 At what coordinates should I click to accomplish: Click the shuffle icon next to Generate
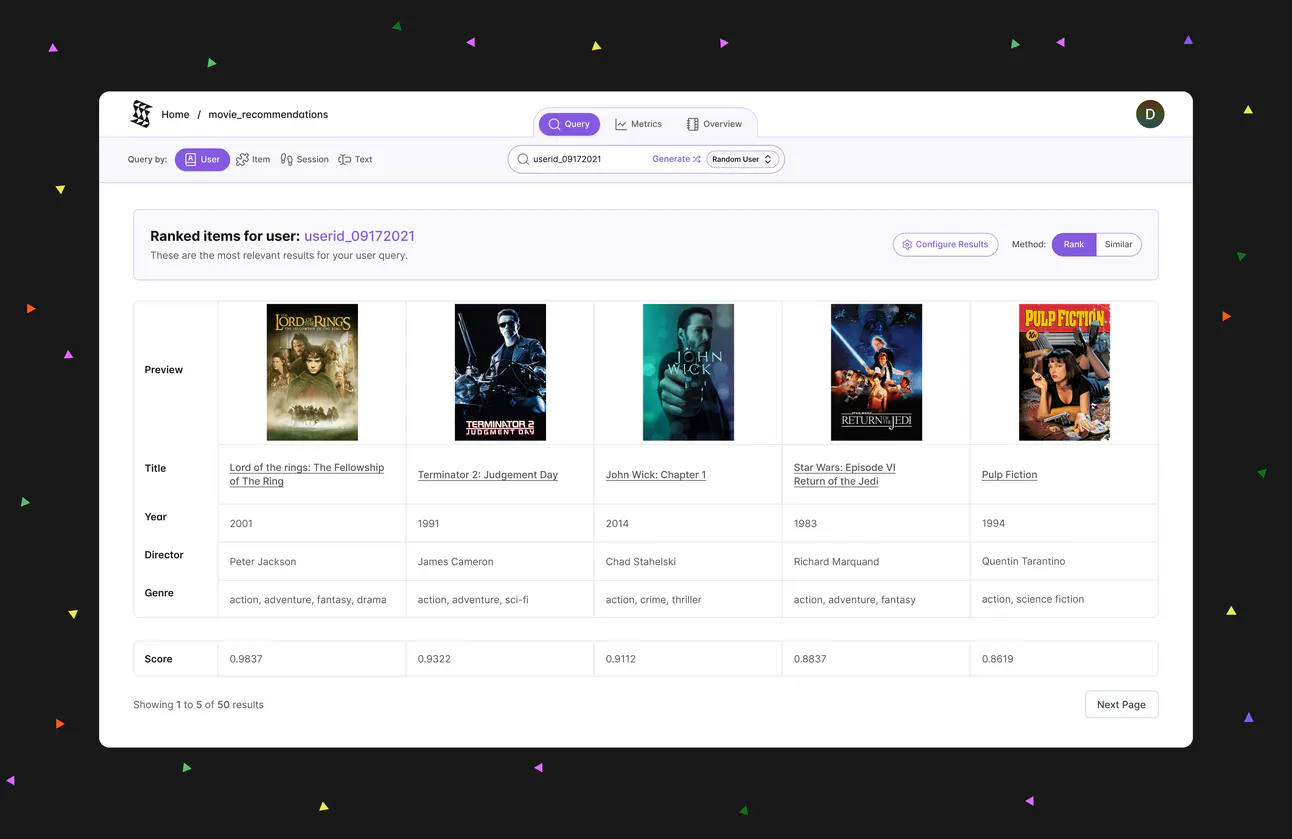click(x=697, y=159)
